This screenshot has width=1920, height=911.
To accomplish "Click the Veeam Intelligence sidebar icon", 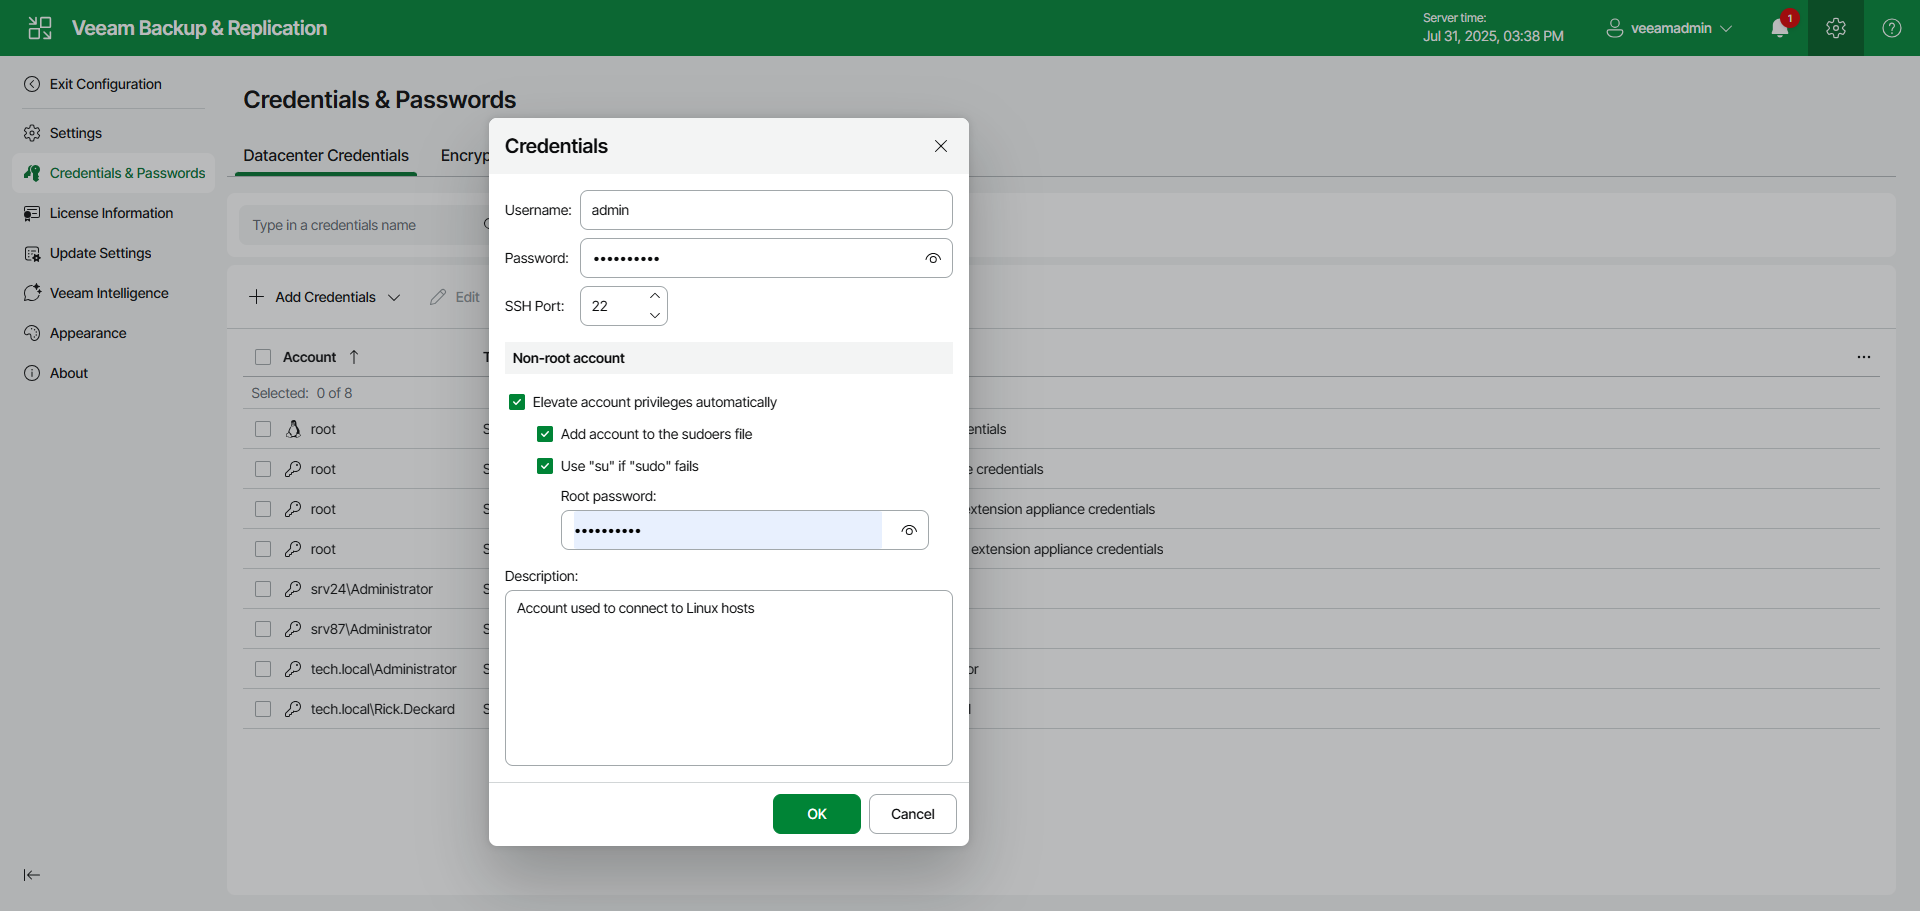I will pos(33,292).
